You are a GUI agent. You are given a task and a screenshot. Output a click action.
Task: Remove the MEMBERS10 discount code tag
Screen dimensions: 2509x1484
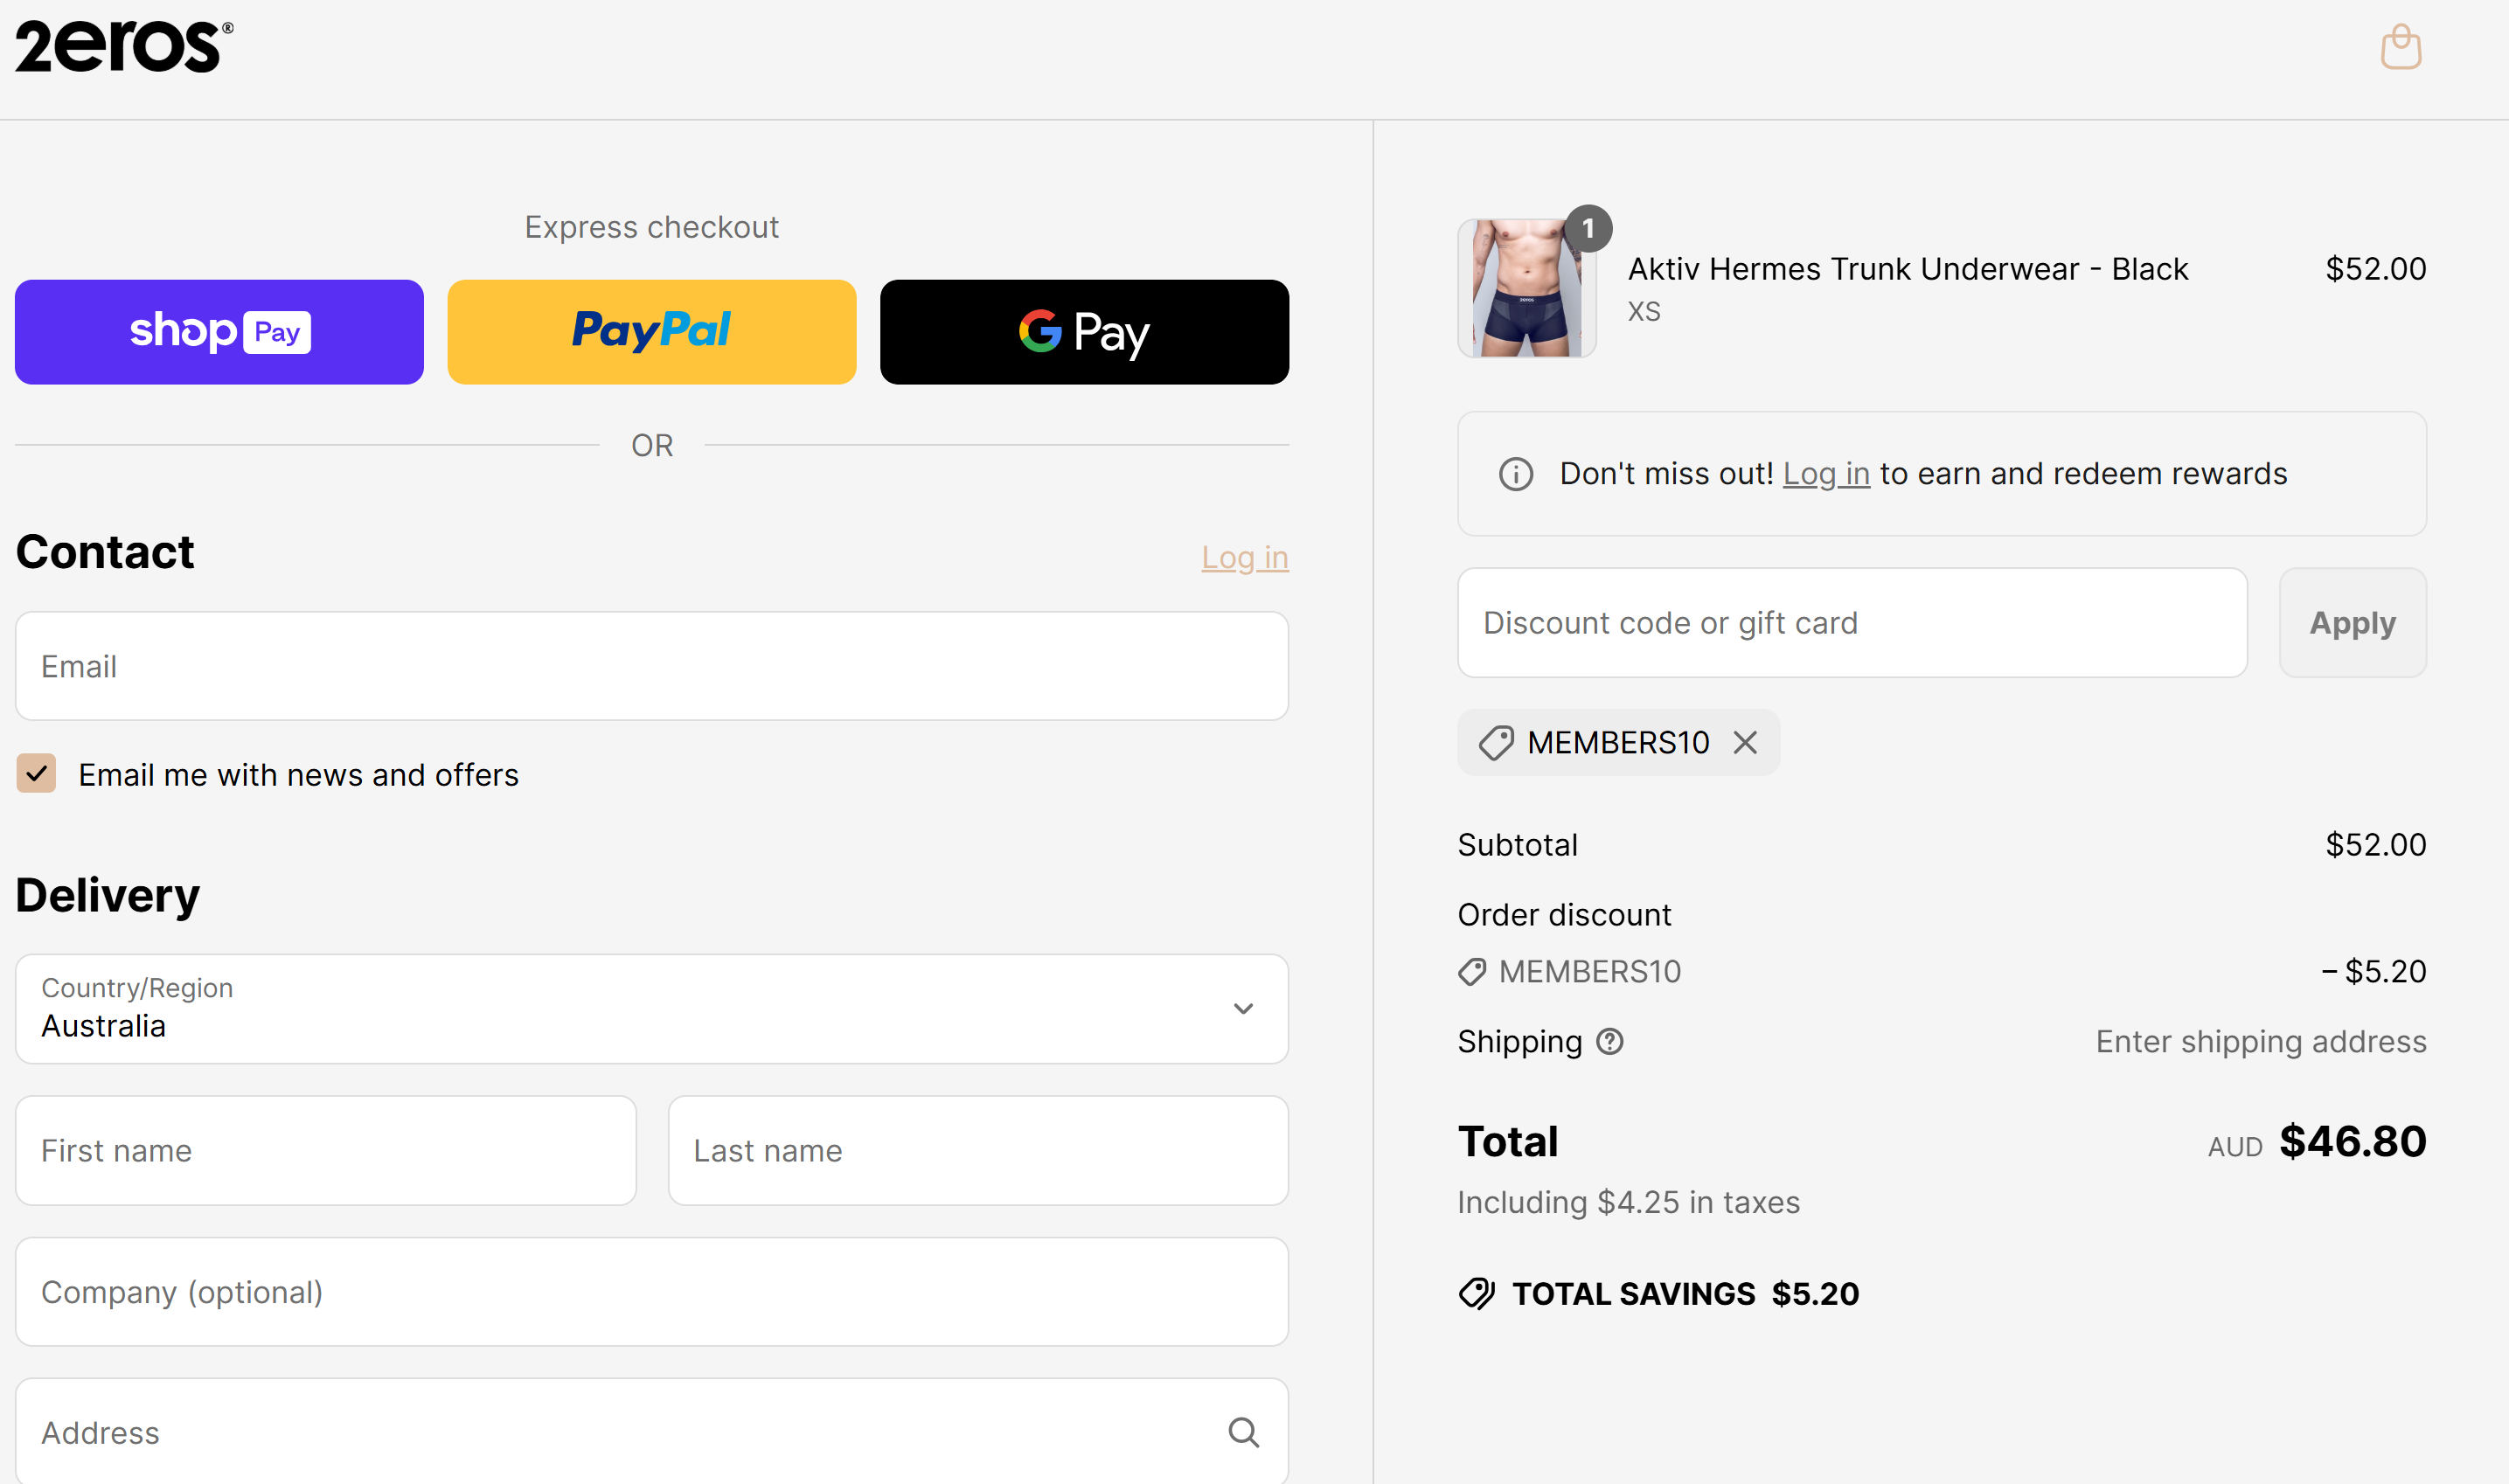[1745, 742]
